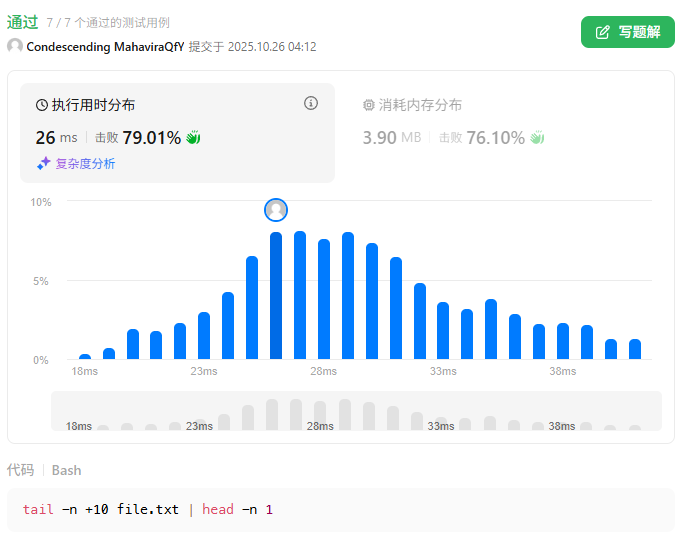Click the 通过 accepted status text
688x540 pixels.
click(23, 22)
